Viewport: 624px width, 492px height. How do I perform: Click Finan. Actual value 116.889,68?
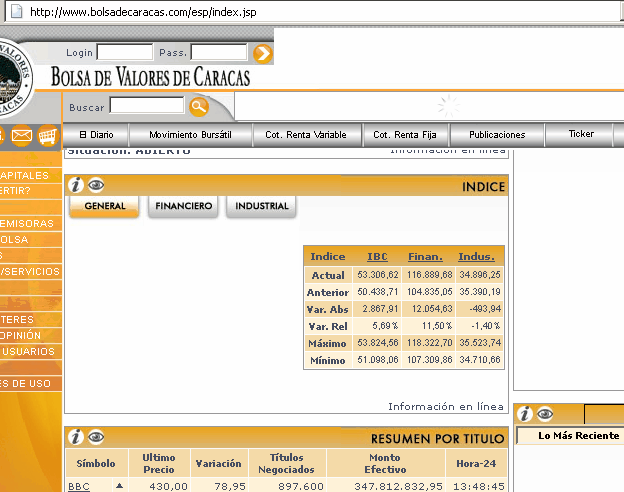pyautogui.click(x=429, y=275)
